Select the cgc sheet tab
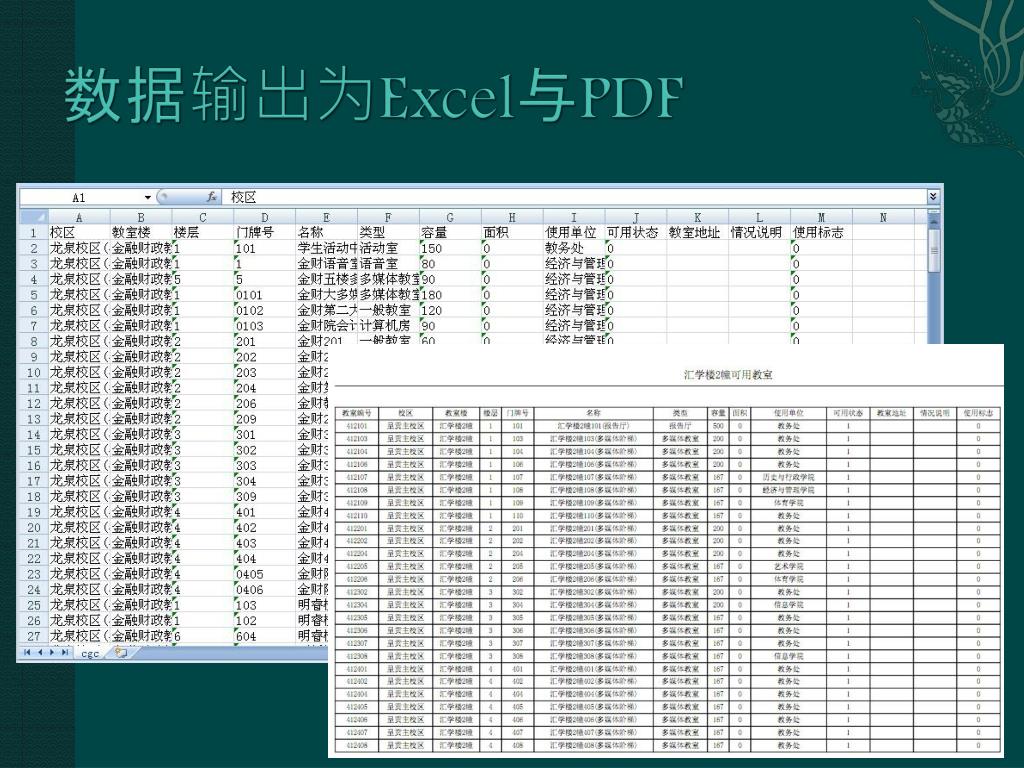Image resolution: width=1024 pixels, height=768 pixels. tap(90, 652)
